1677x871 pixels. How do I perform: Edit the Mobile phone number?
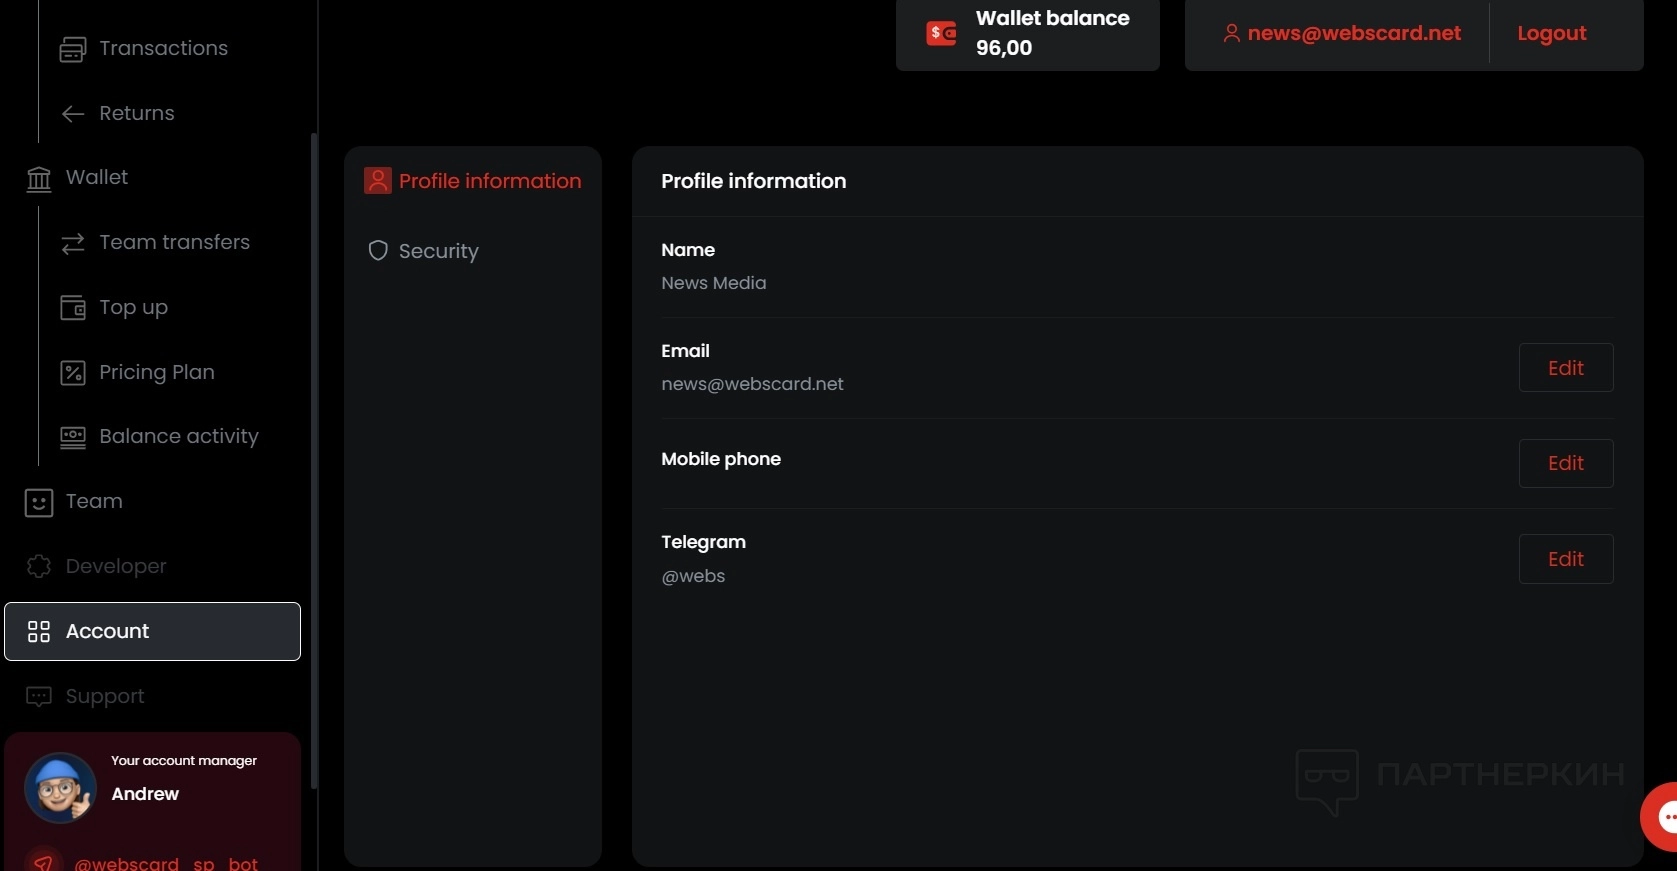point(1565,463)
